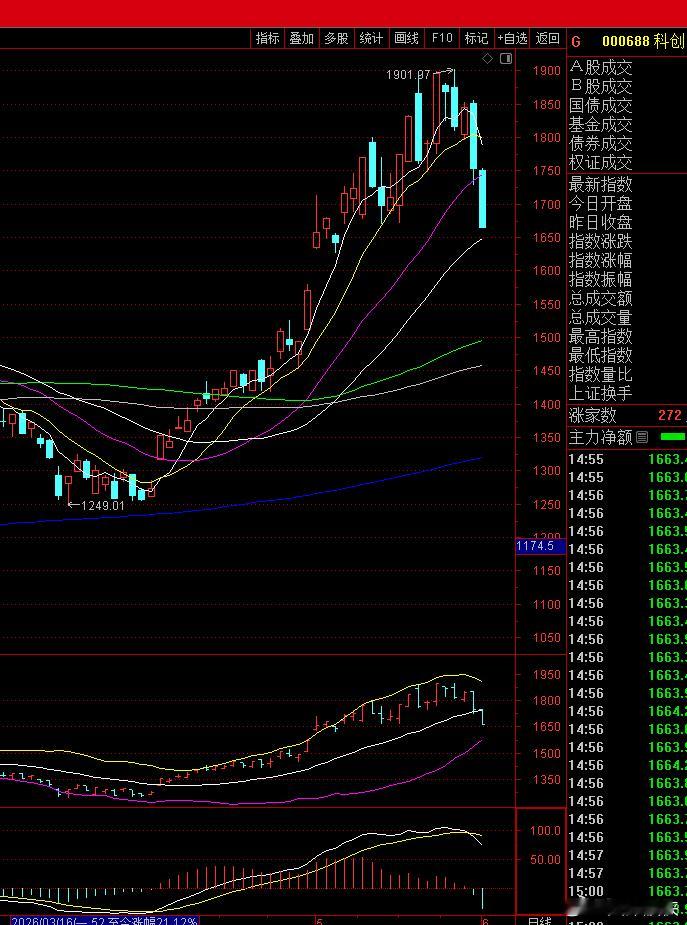Image resolution: width=687 pixels, height=925 pixels.
Task: Click the 1249.01 low price marker
Action: [x=103, y=506]
